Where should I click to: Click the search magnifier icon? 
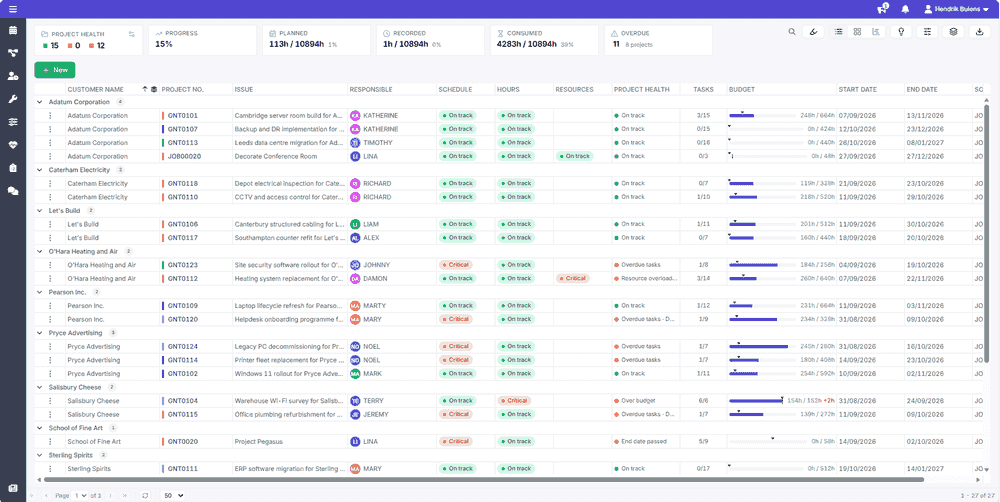pyautogui.click(x=791, y=32)
